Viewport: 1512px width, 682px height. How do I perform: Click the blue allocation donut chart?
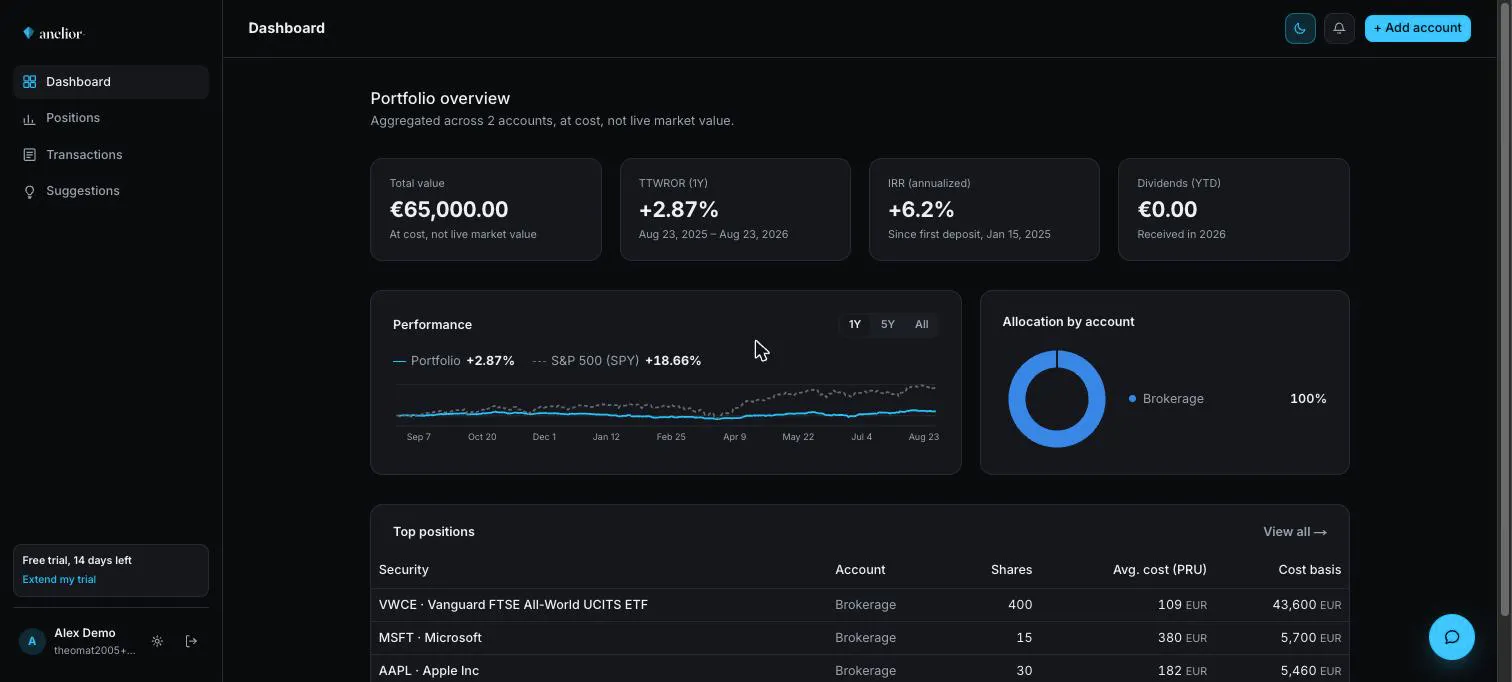1057,399
